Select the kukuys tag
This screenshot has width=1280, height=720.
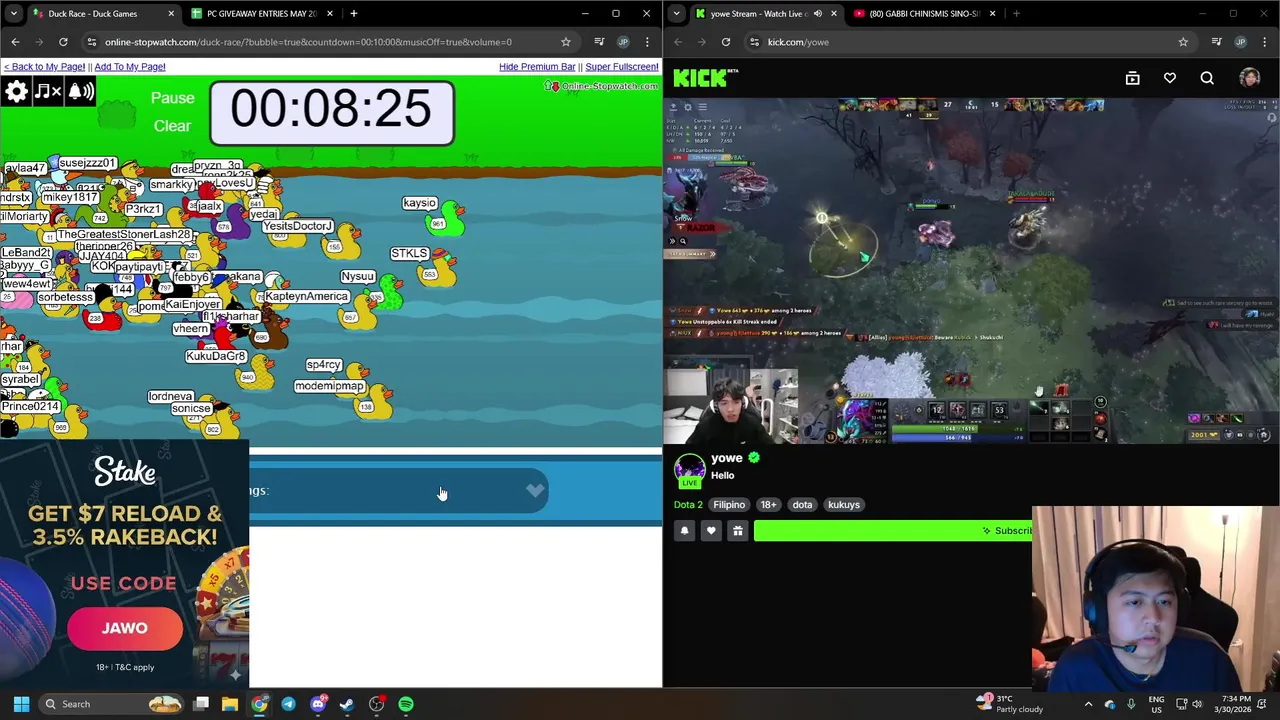click(x=843, y=505)
